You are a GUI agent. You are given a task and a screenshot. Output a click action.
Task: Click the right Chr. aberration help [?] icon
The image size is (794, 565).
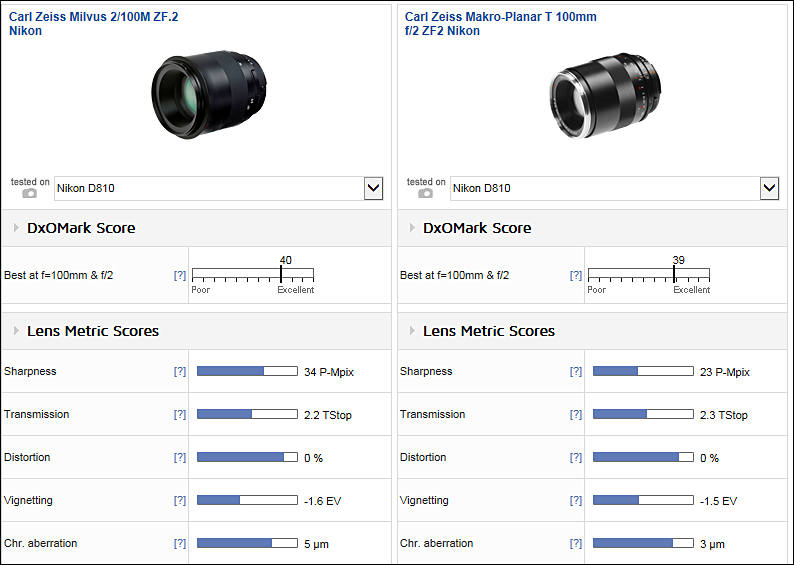point(576,543)
